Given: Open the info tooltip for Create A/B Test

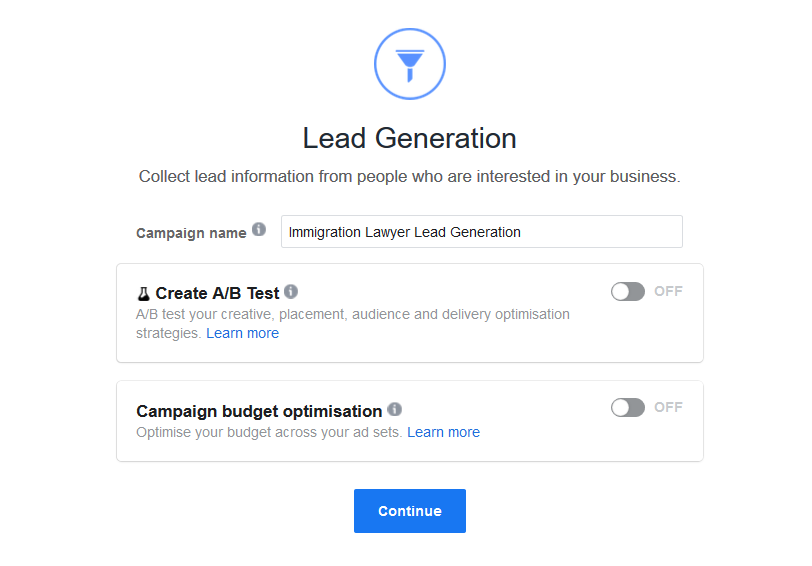Looking at the screenshot, I should tap(291, 292).
